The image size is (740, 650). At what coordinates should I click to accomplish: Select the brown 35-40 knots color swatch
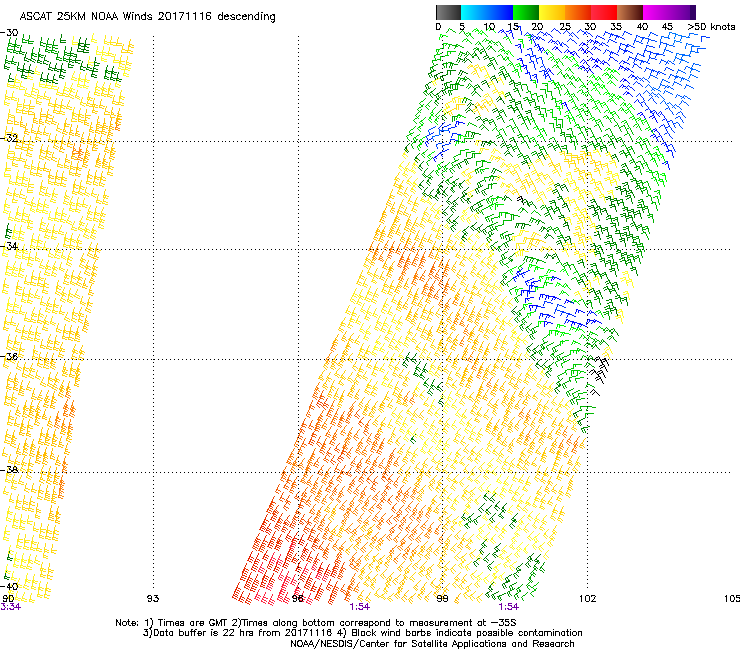point(630,12)
